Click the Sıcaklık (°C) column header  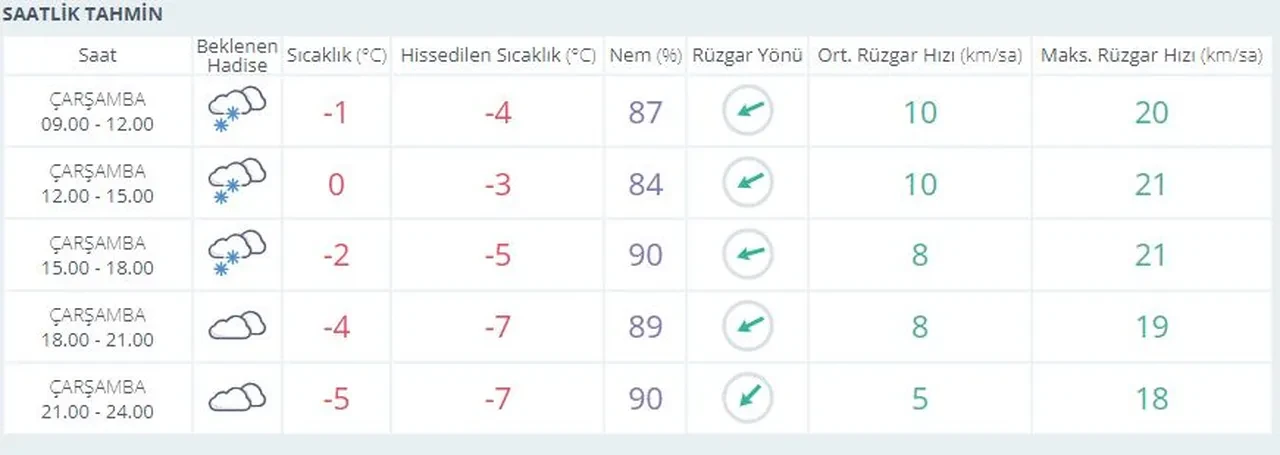[337, 56]
